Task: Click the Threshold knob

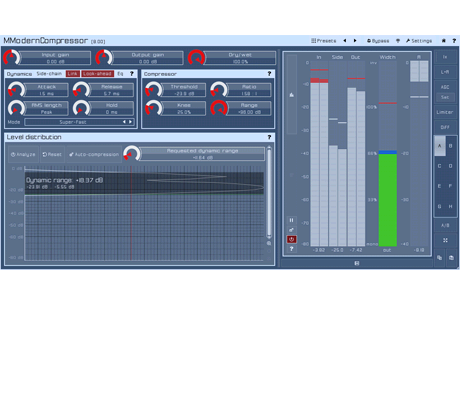Action: pos(153,90)
